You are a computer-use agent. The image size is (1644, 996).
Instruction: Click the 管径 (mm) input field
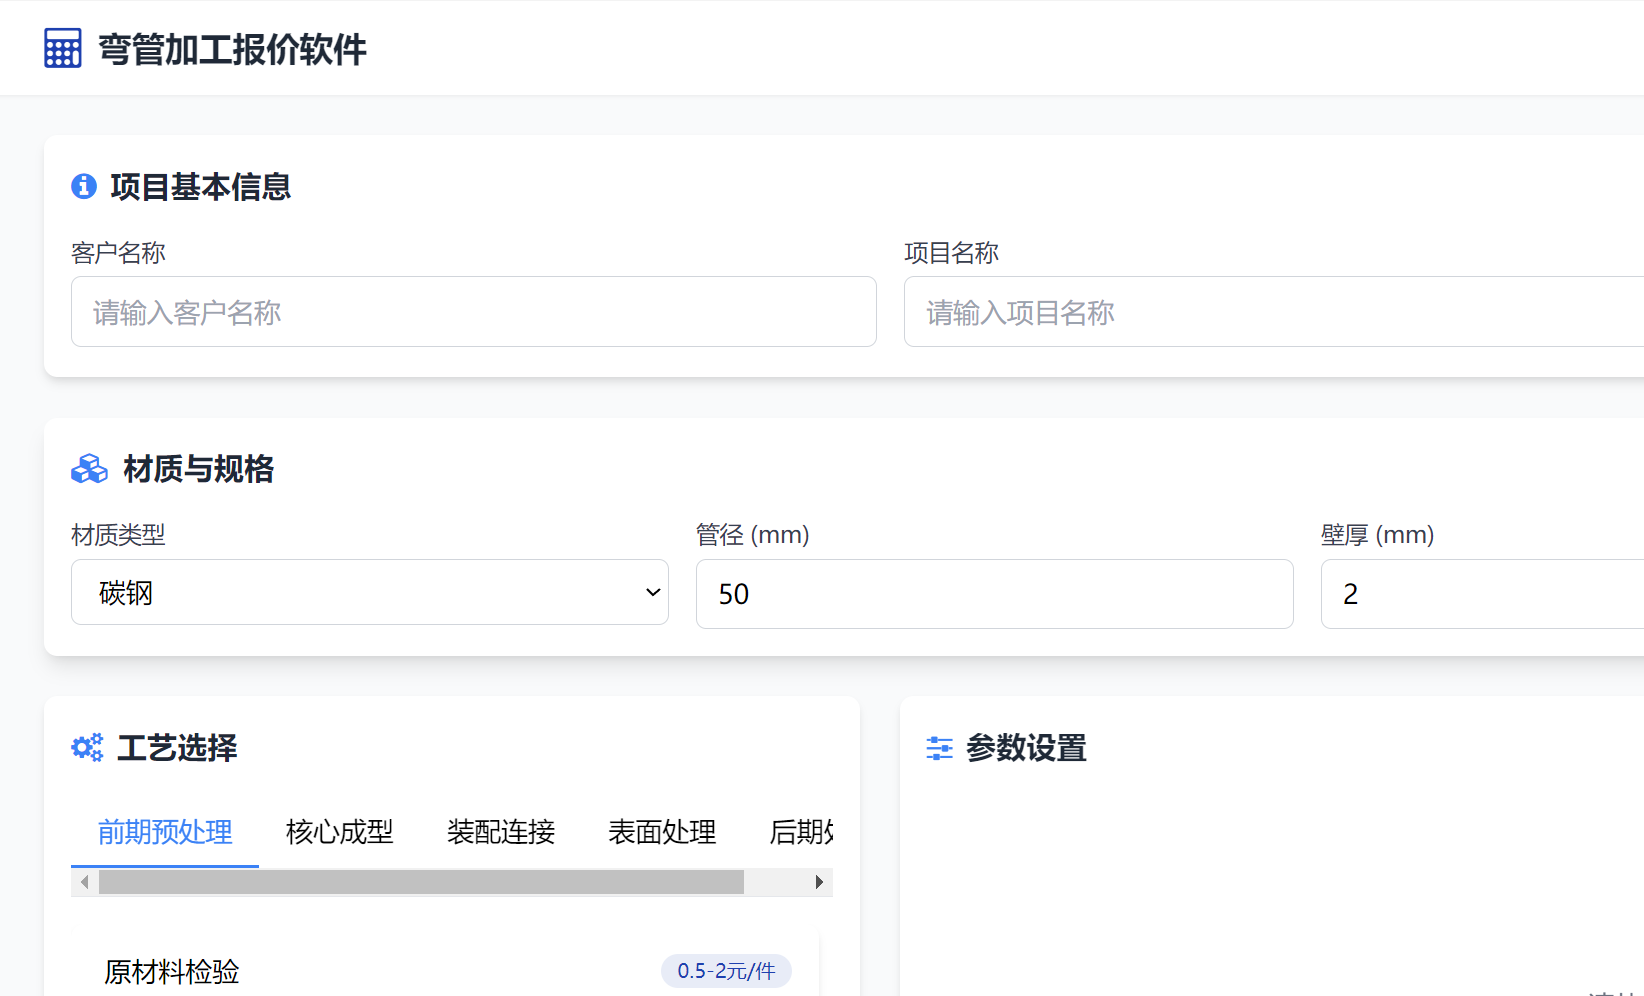(994, 594)
